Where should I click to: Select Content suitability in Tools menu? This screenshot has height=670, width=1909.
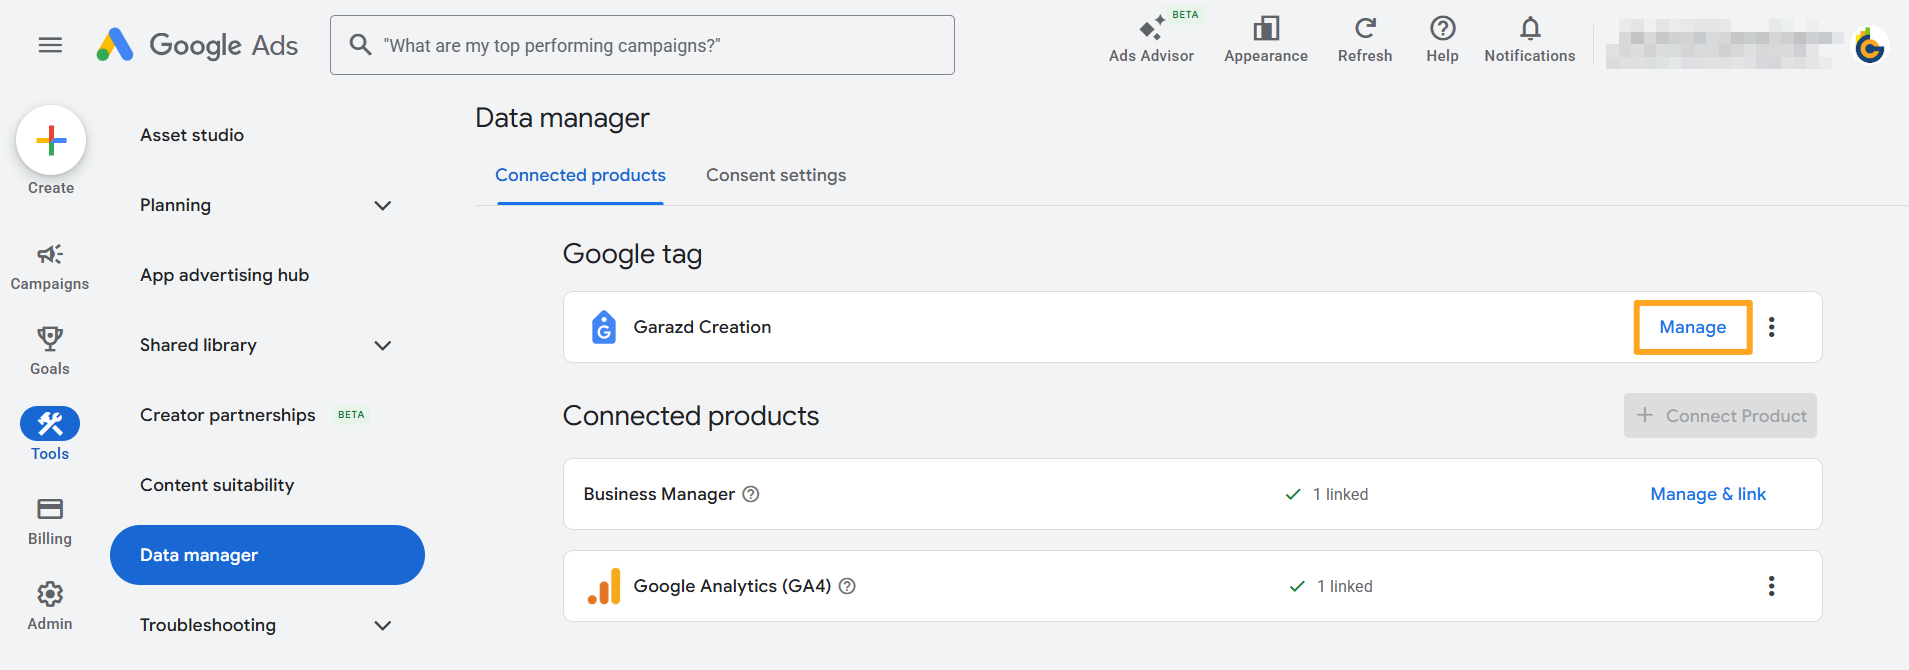(217, 485)
